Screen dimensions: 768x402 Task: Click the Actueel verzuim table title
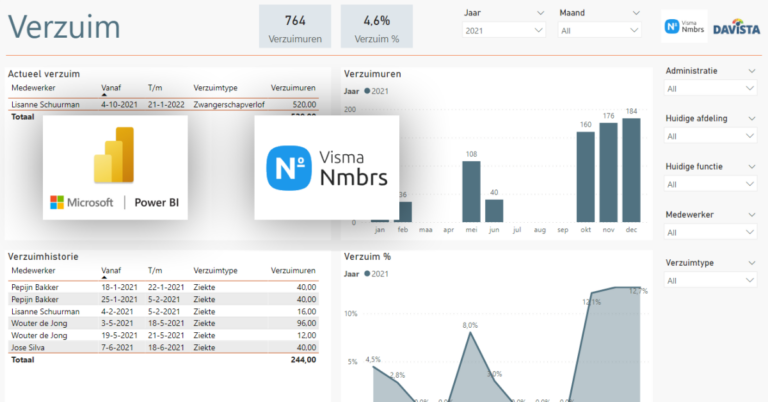(x=44, y=74)
